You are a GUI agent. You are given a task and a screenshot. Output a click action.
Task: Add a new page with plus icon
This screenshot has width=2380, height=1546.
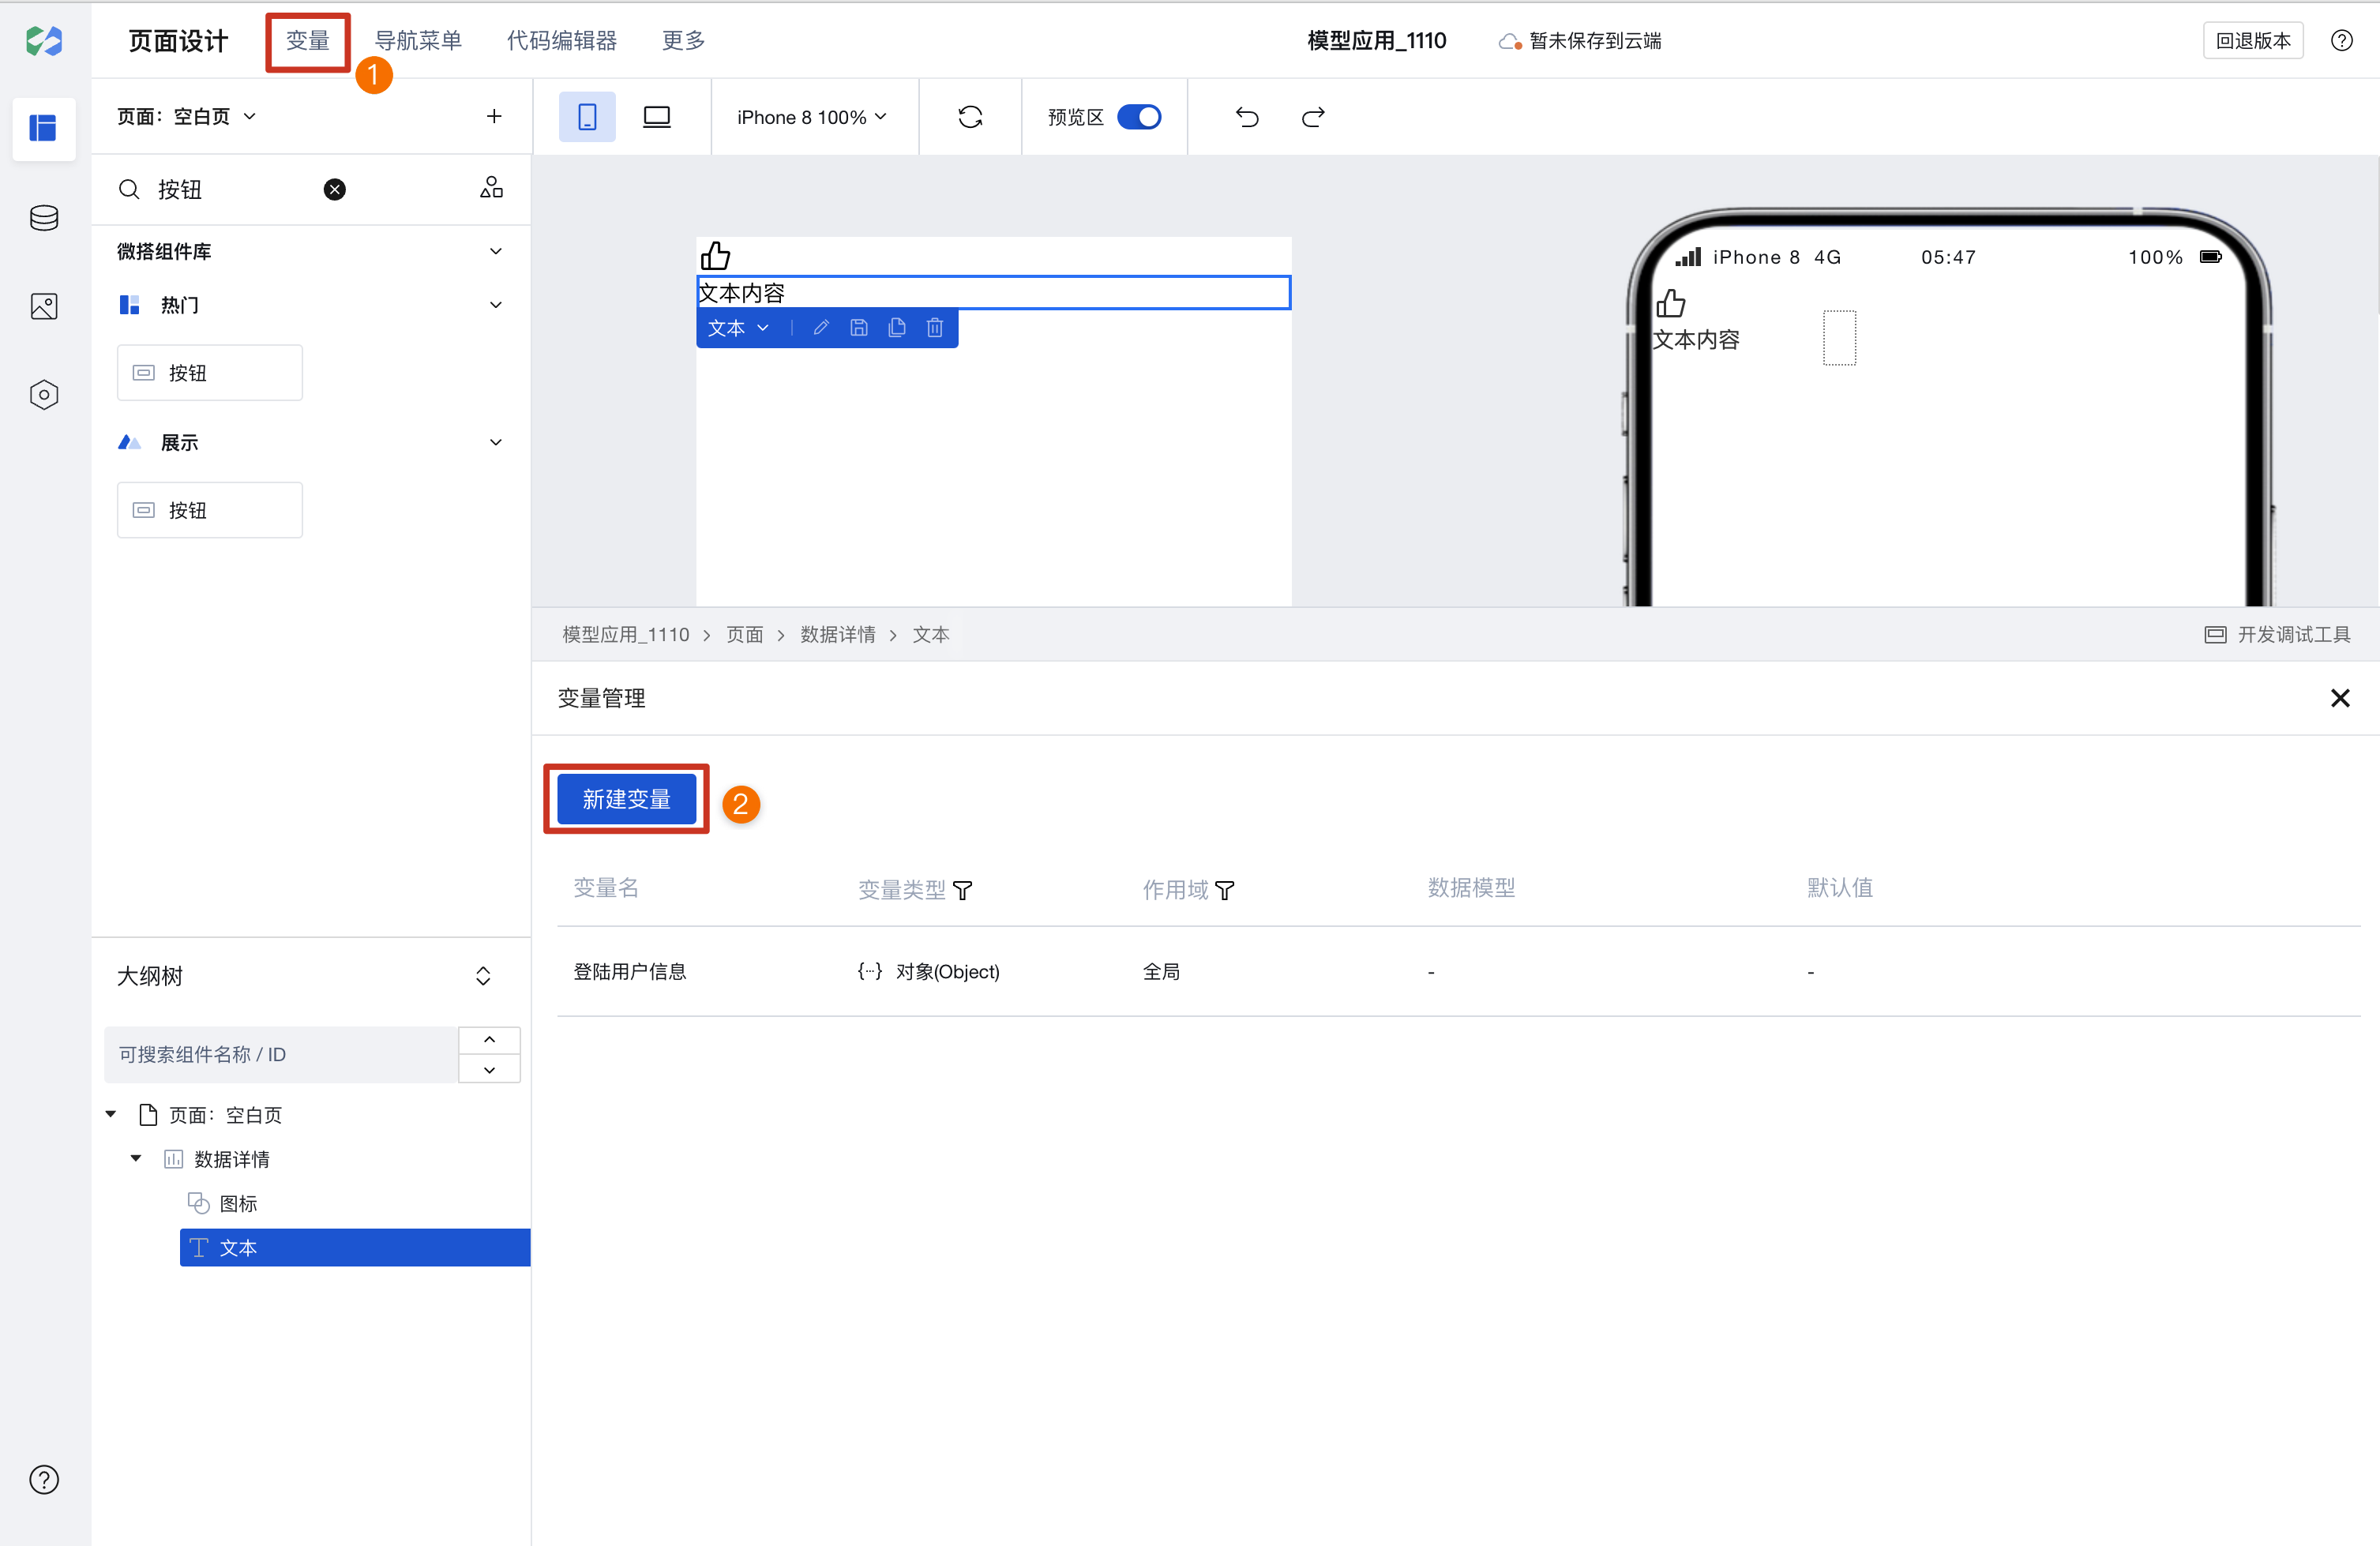(494, 116)
